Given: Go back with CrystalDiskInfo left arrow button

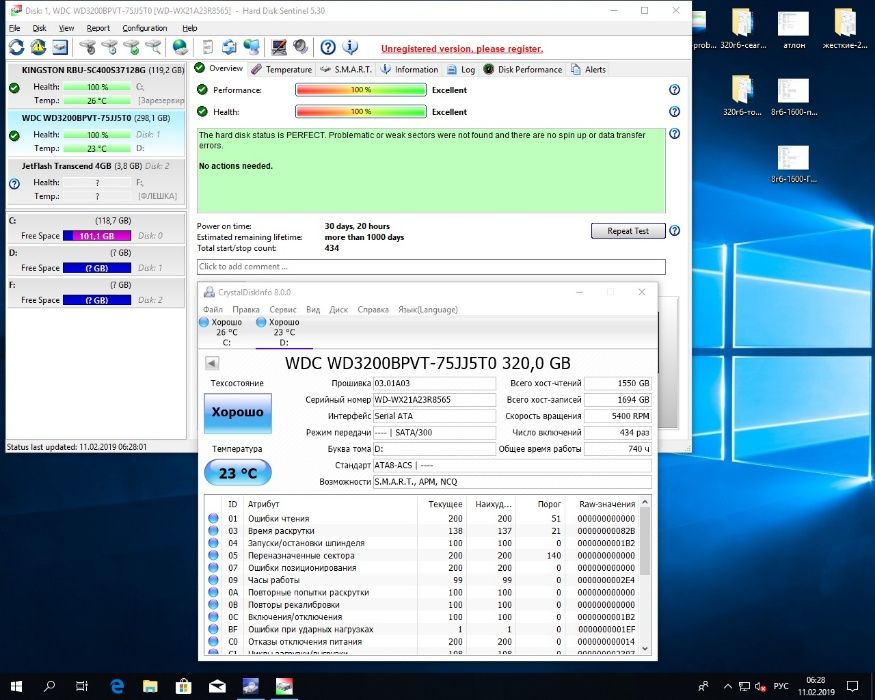Looking at the screenshot, I should 212,363.
